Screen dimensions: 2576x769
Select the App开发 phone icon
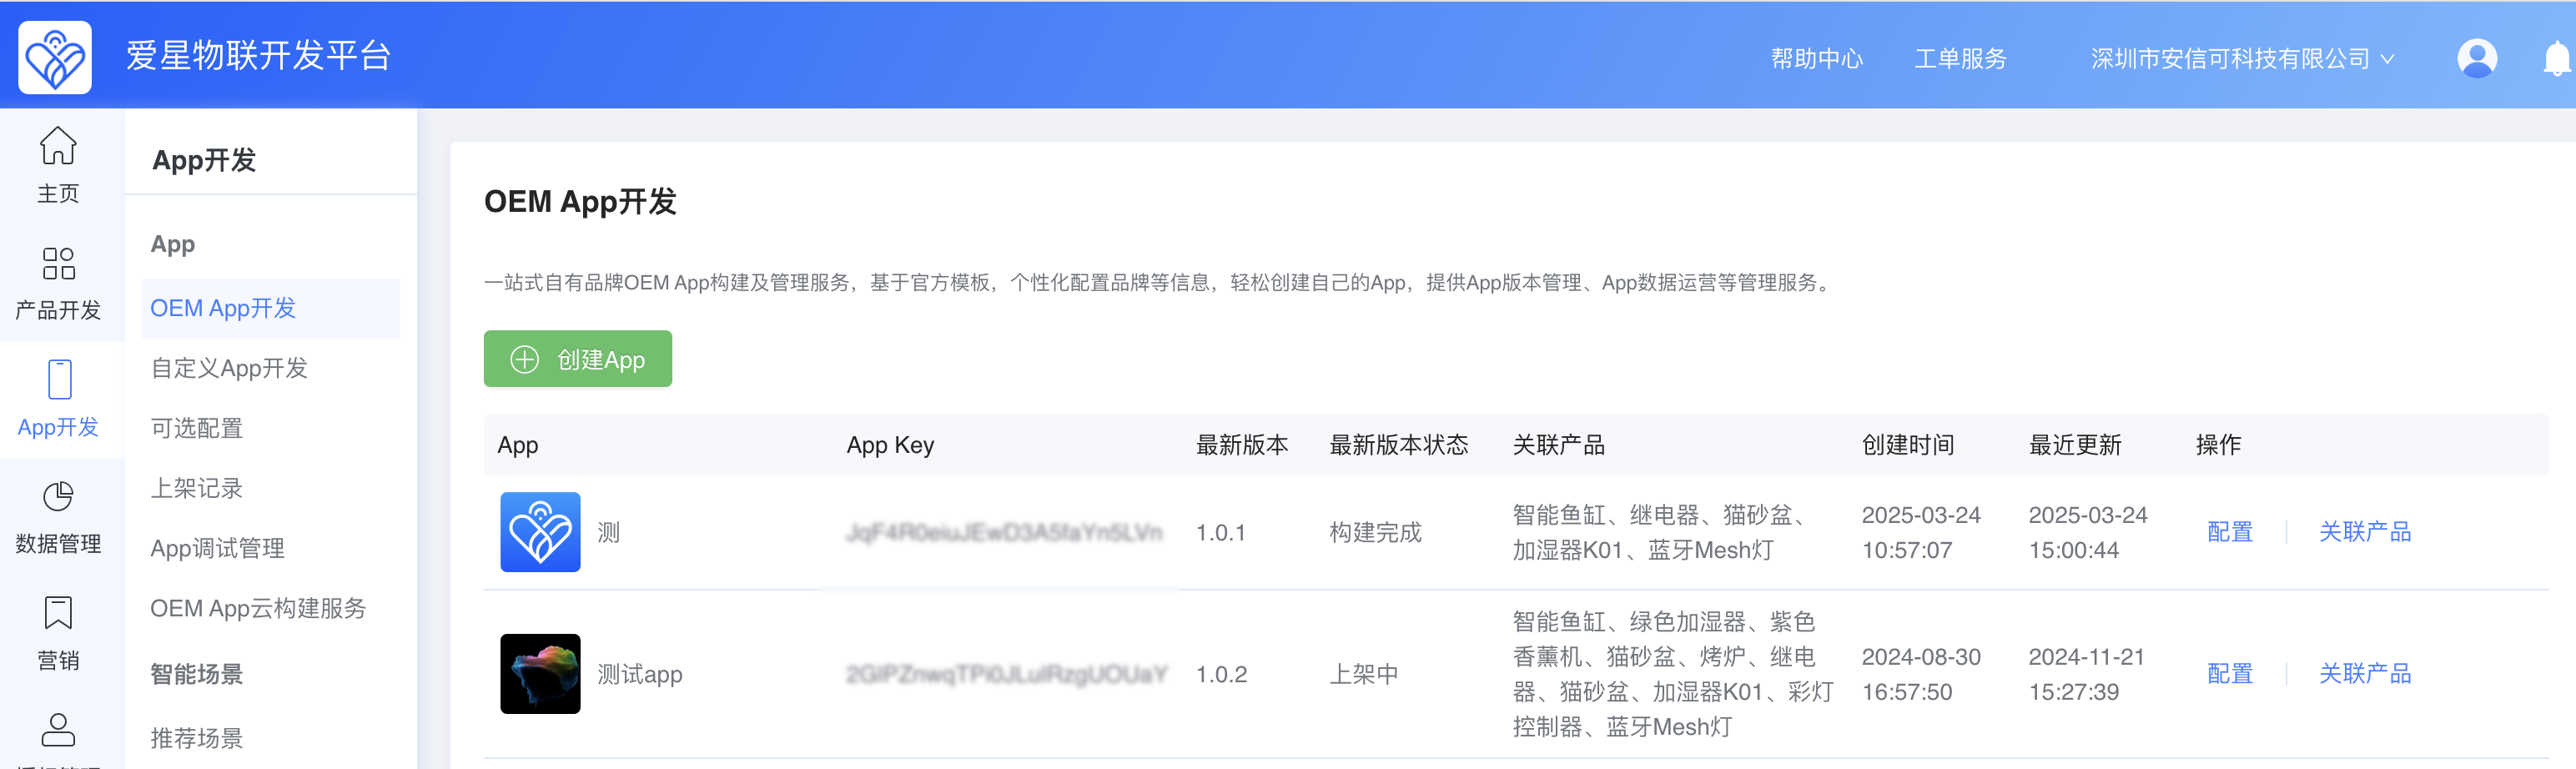(x=60, y=380)
